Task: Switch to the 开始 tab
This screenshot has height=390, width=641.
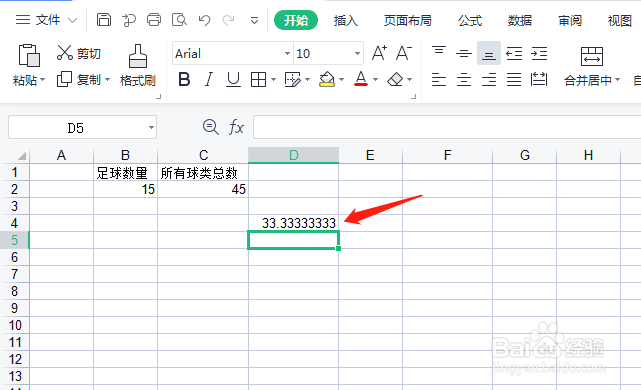Action: [x=296, y=20]
